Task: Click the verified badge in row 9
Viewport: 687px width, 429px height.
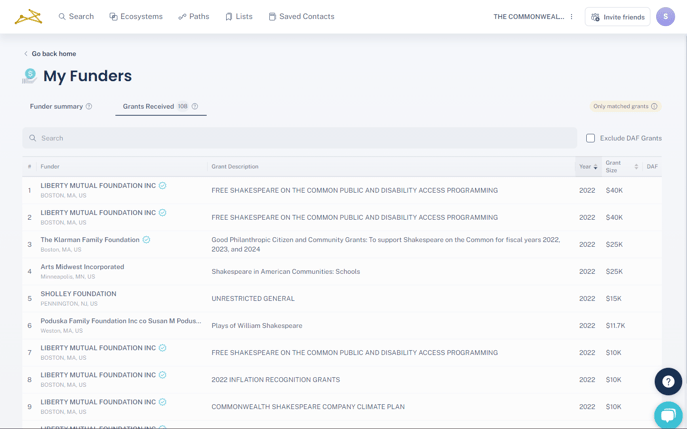Action: click(163, 402)
